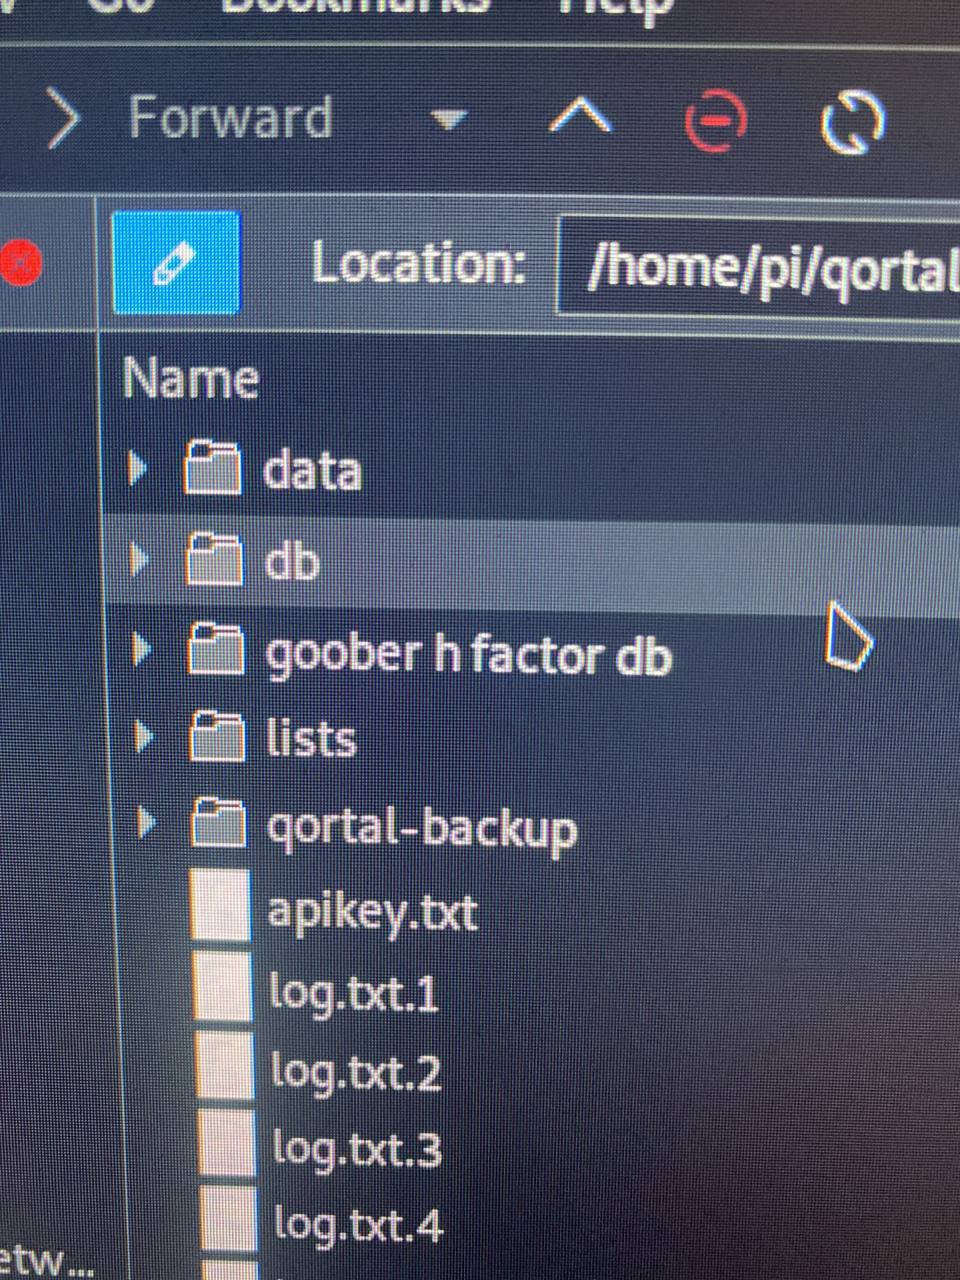Click the red Stop loading icon
This screenshot has width=960, height=1280.
pos(715,121)
